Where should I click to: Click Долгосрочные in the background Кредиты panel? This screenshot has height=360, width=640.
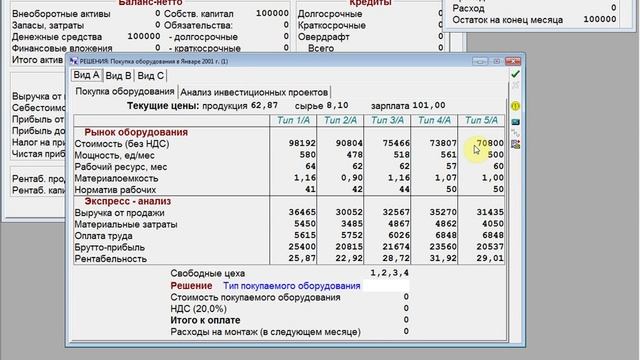coord(330,14)
